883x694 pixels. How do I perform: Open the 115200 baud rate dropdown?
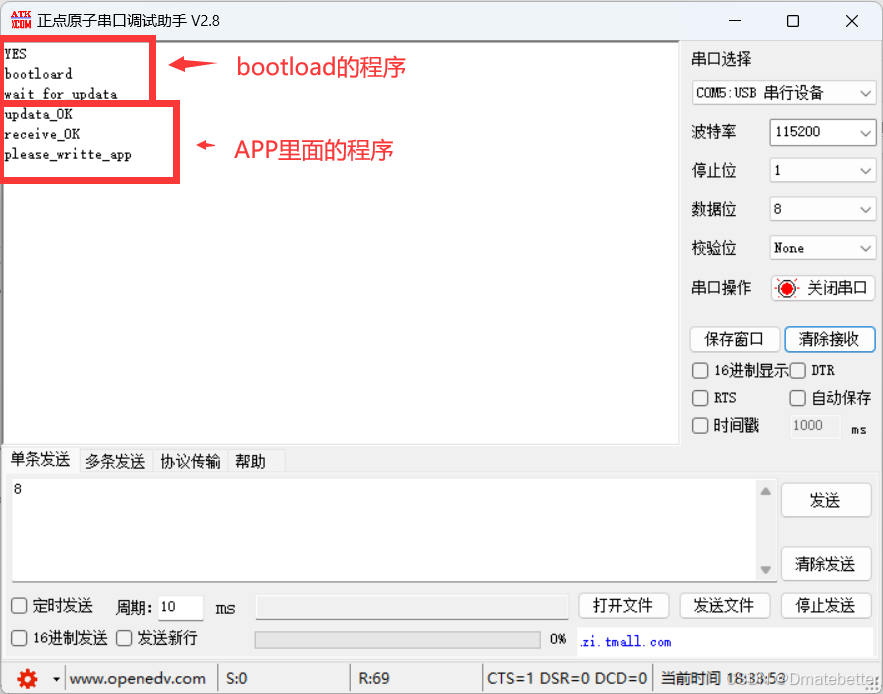(822, 132)
